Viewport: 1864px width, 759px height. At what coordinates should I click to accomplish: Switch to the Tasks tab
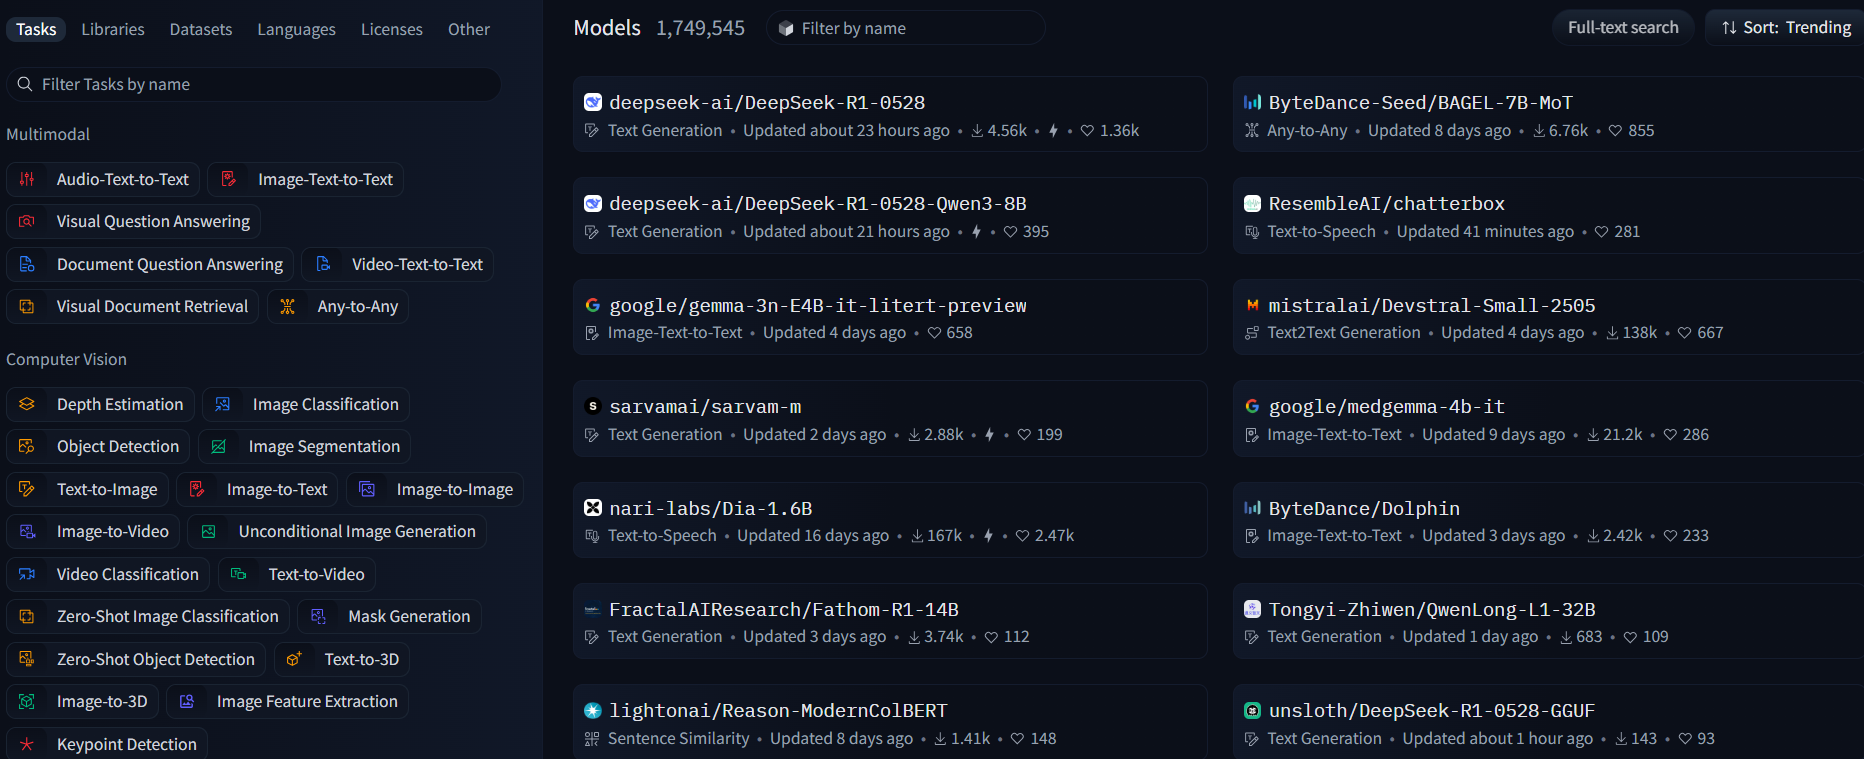[36, 29]
